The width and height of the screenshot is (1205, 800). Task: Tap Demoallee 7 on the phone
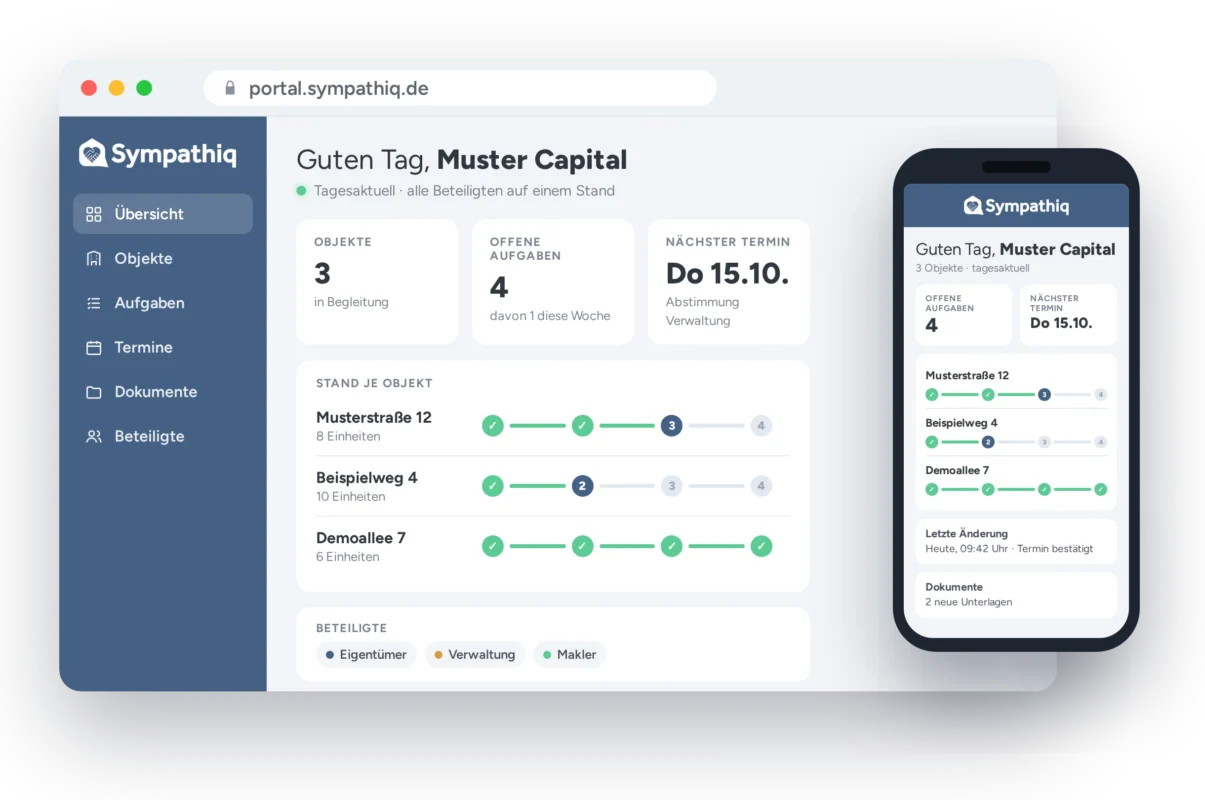point(1016,479)
